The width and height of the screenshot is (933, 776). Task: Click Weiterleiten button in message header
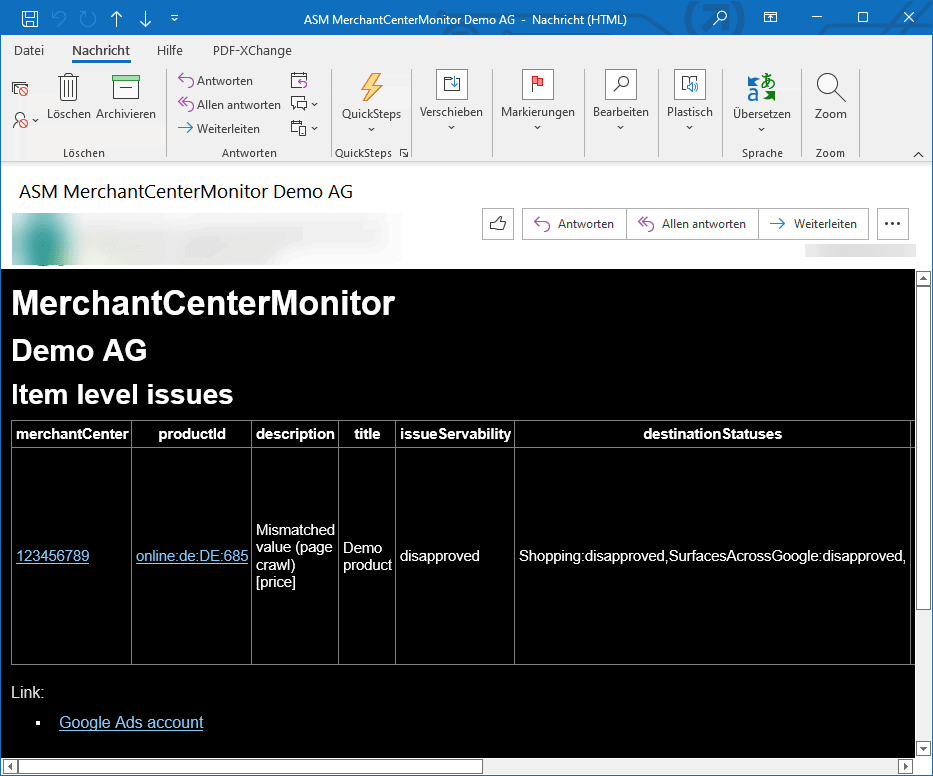click(x=813, y=224)
